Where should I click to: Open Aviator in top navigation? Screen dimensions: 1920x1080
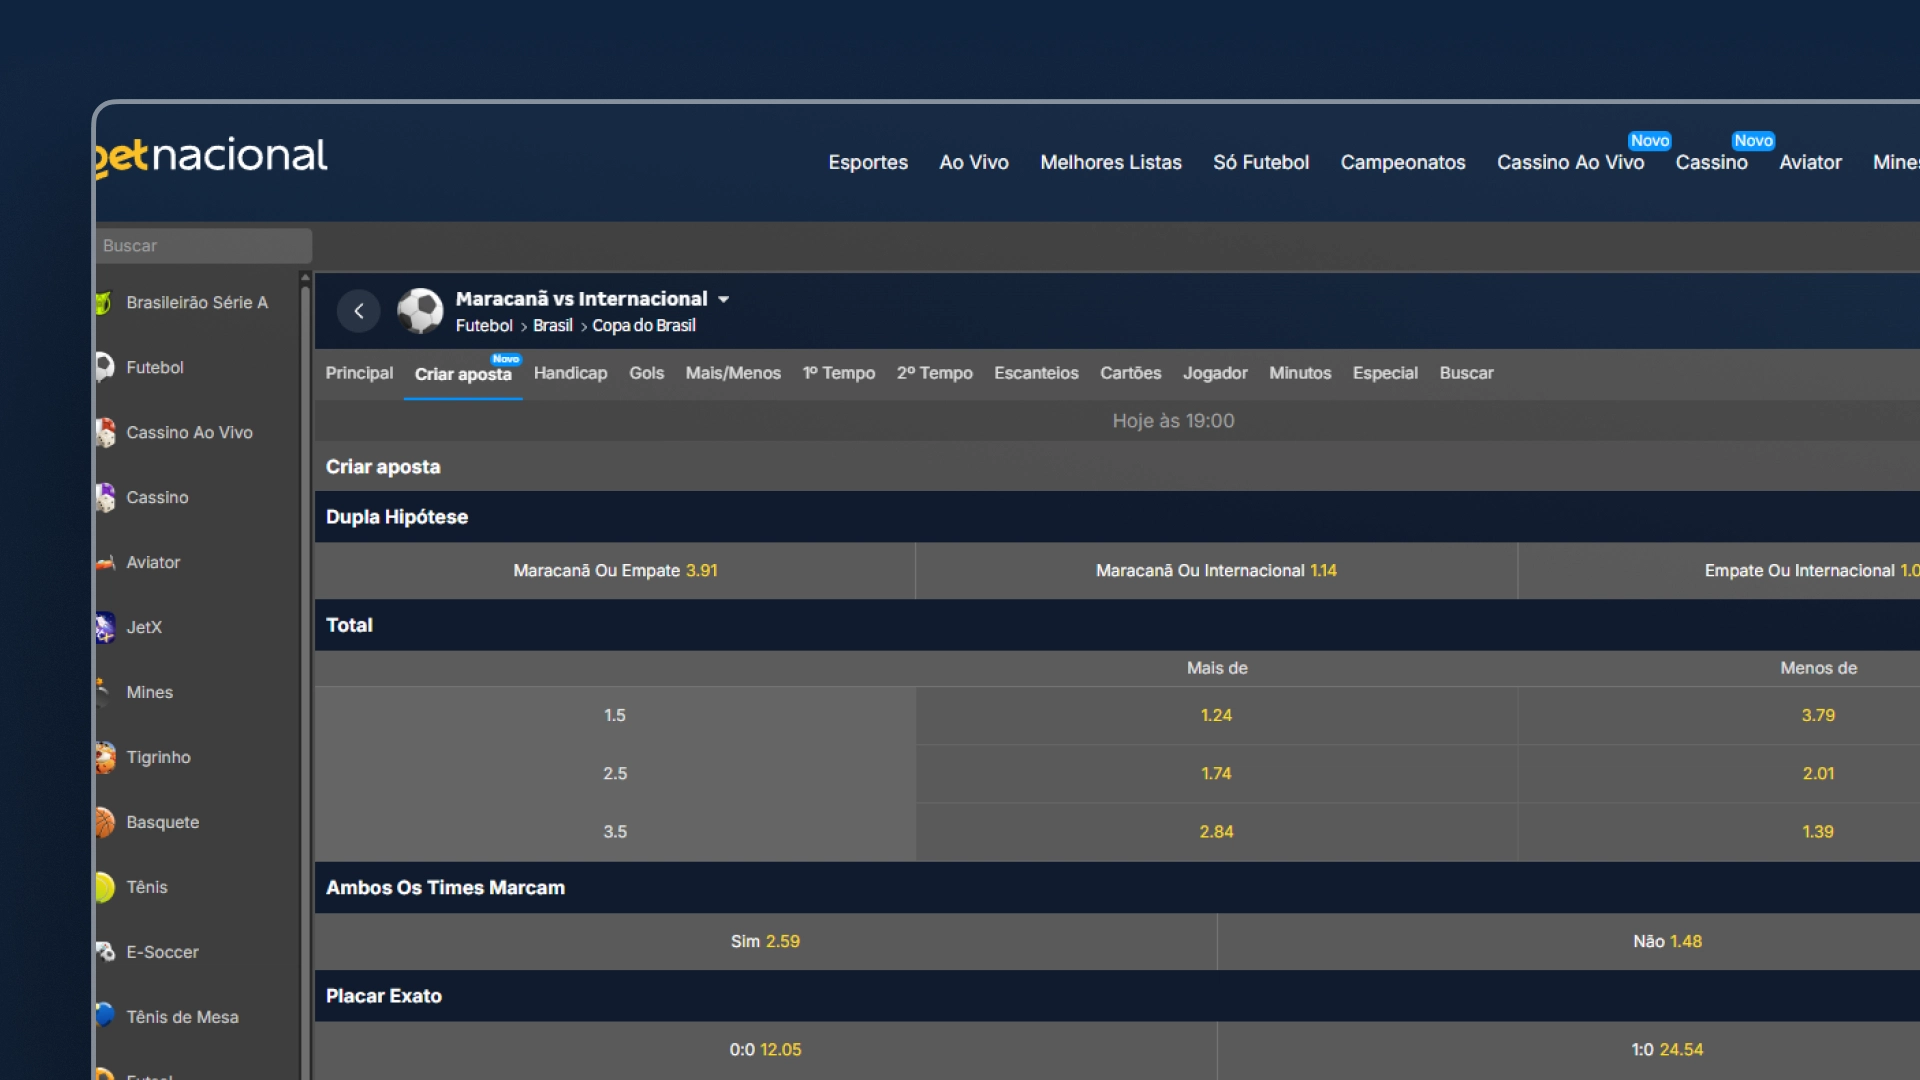(1810, 162)
